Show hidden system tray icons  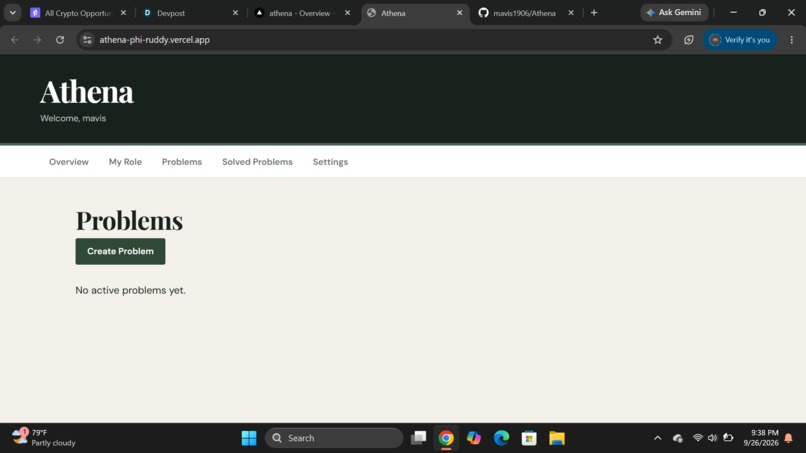[x=657, y=438]
